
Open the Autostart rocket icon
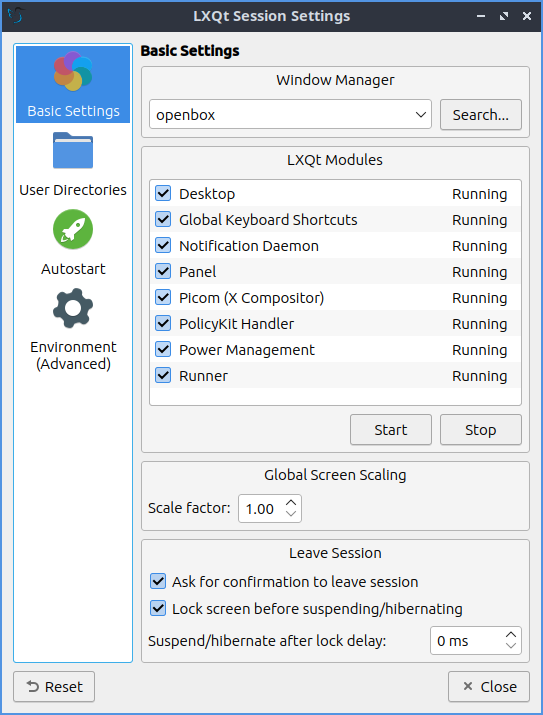(73, 229)
